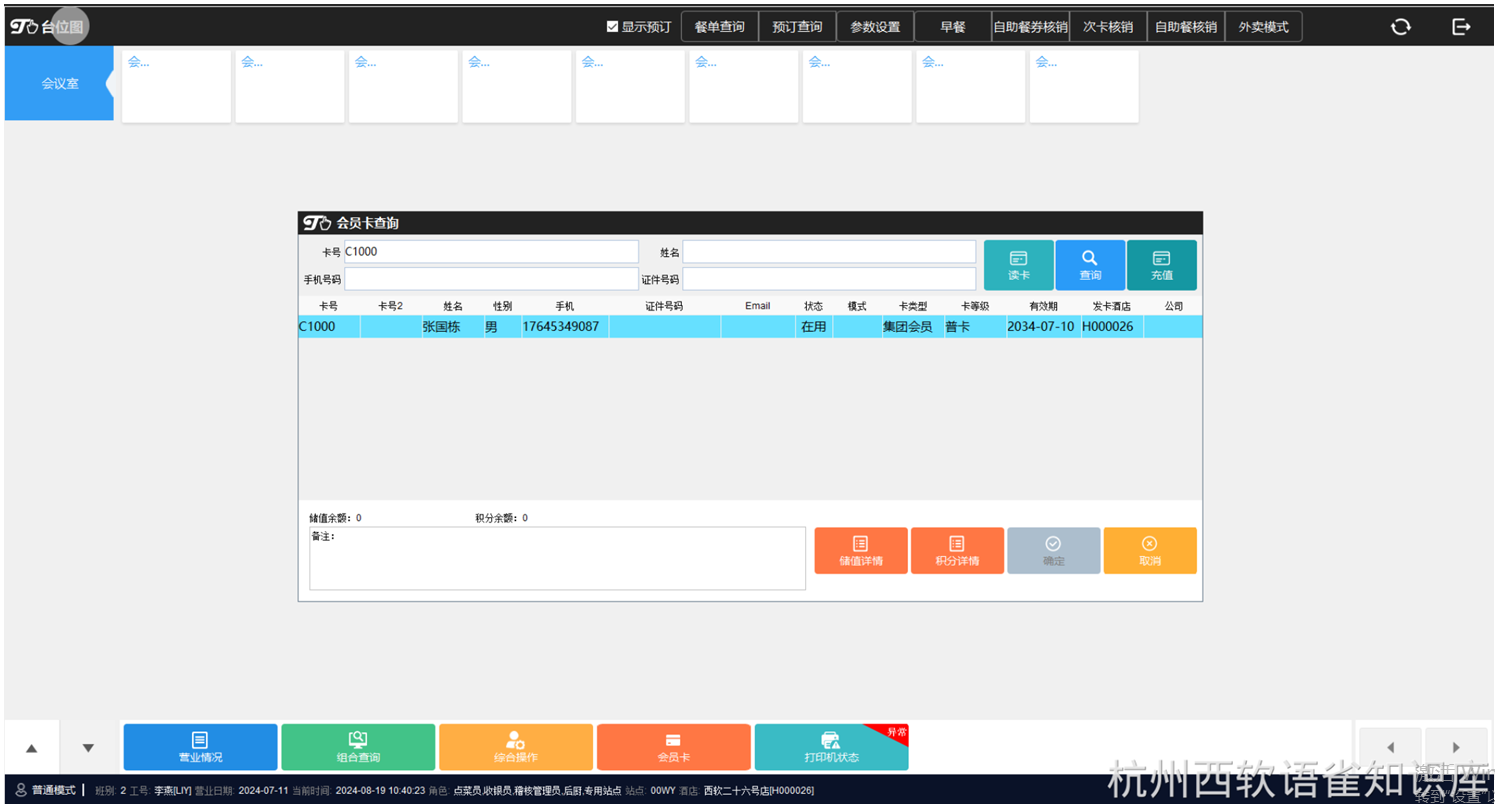Open the 餐单查询 menu item
This screenshot has height=807, width=1495.
click(x=719, y=27)
